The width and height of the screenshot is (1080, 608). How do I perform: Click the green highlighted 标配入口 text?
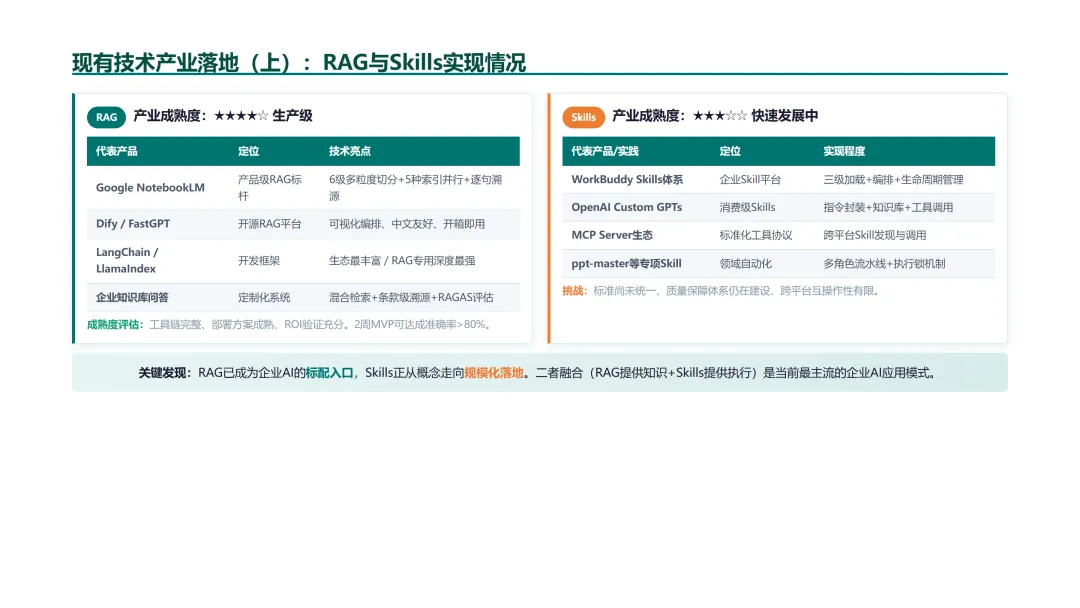pos(329,373)
